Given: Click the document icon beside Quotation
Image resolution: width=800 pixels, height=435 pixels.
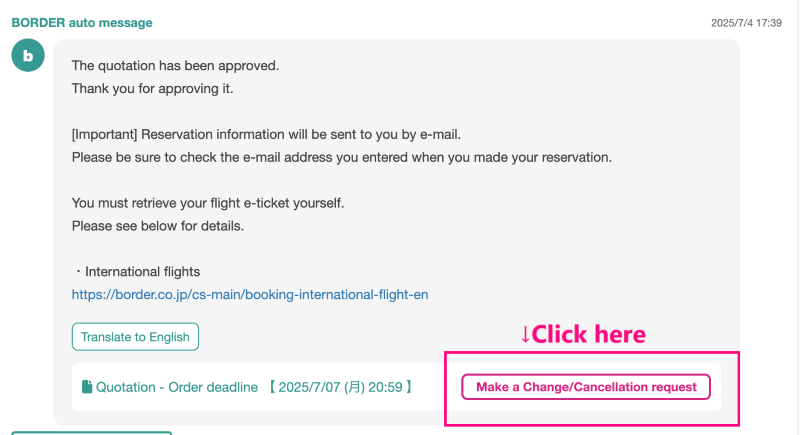Looking at the screenshot, I should pyautogui.click(x=87, y=387).
